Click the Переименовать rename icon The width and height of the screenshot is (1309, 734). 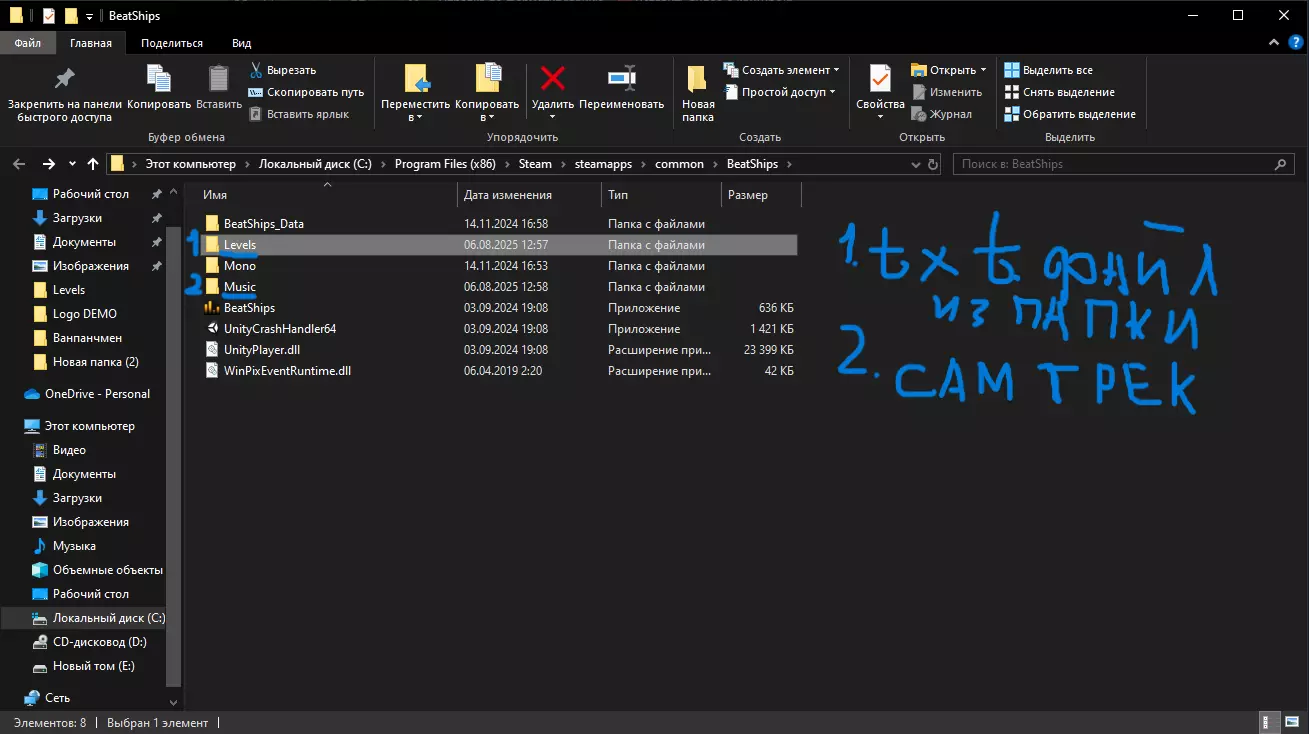pos(621,79)
